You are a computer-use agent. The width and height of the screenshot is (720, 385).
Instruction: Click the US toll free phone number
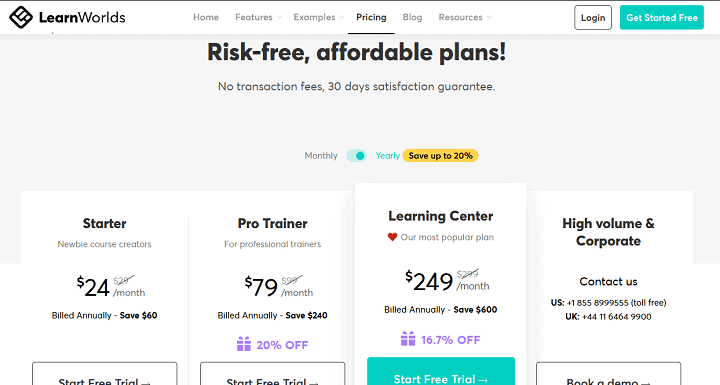616,303
